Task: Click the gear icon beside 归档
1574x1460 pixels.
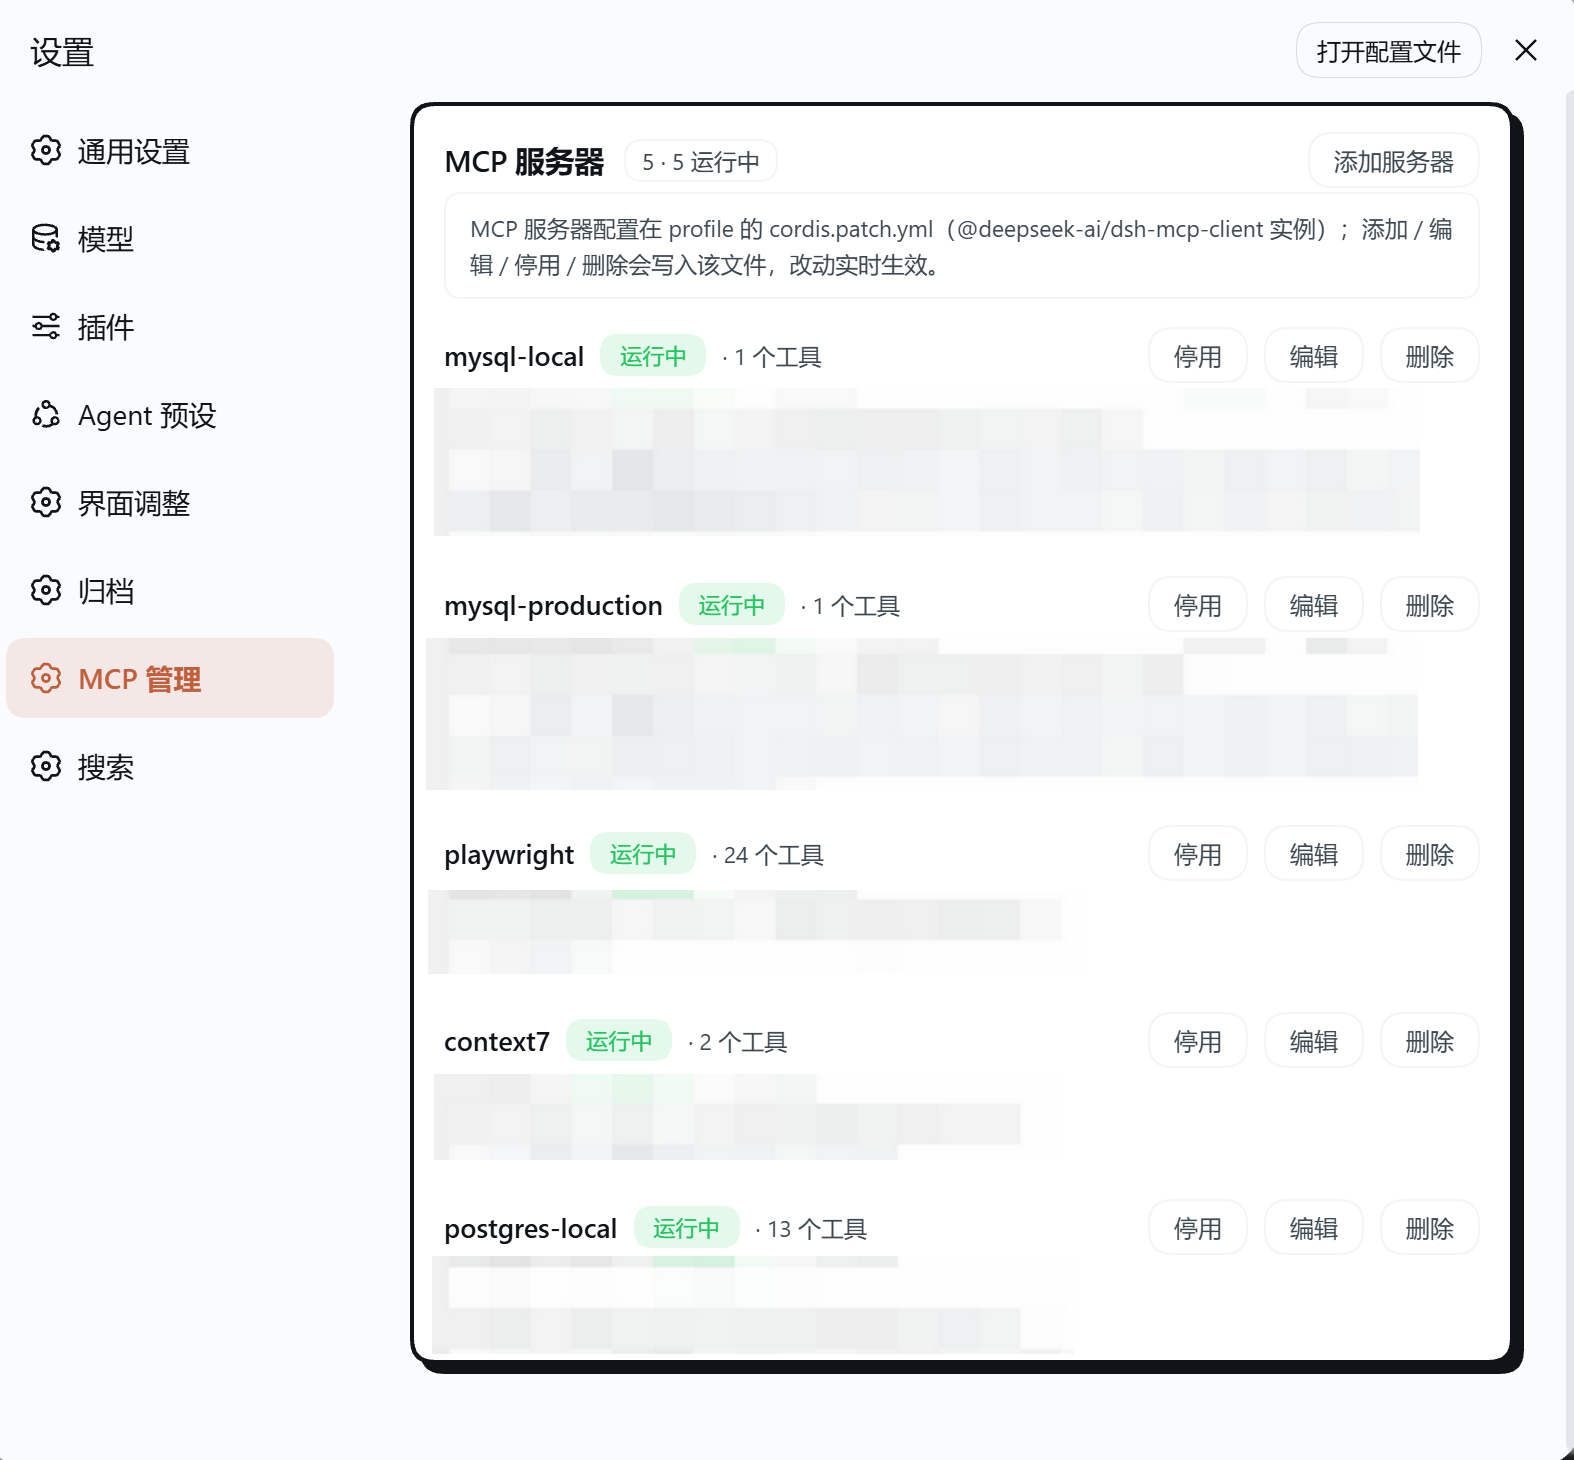Action: coord(46,591)
